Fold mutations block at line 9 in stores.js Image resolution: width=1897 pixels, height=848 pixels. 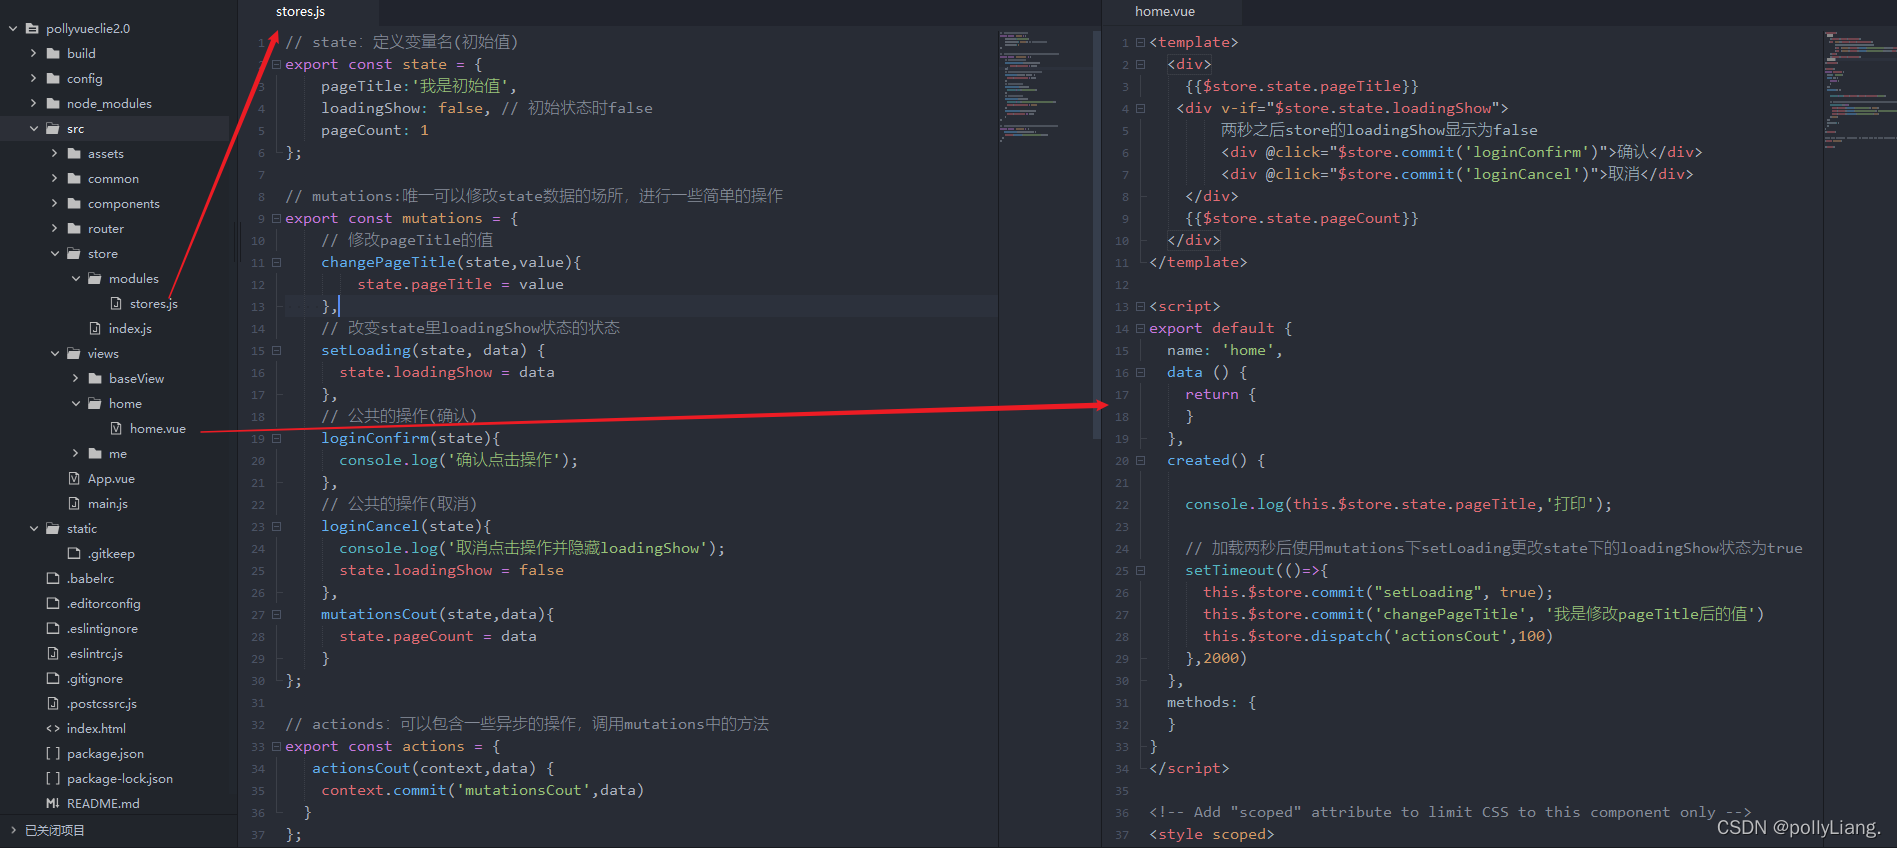point(277,218)
